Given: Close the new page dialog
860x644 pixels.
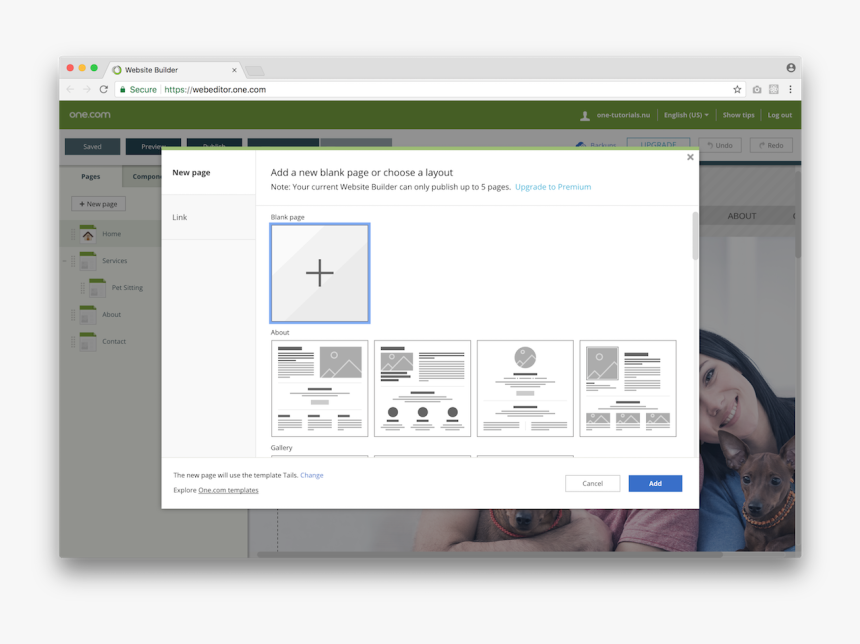Looking at the screenshot, I should [691, 157].
